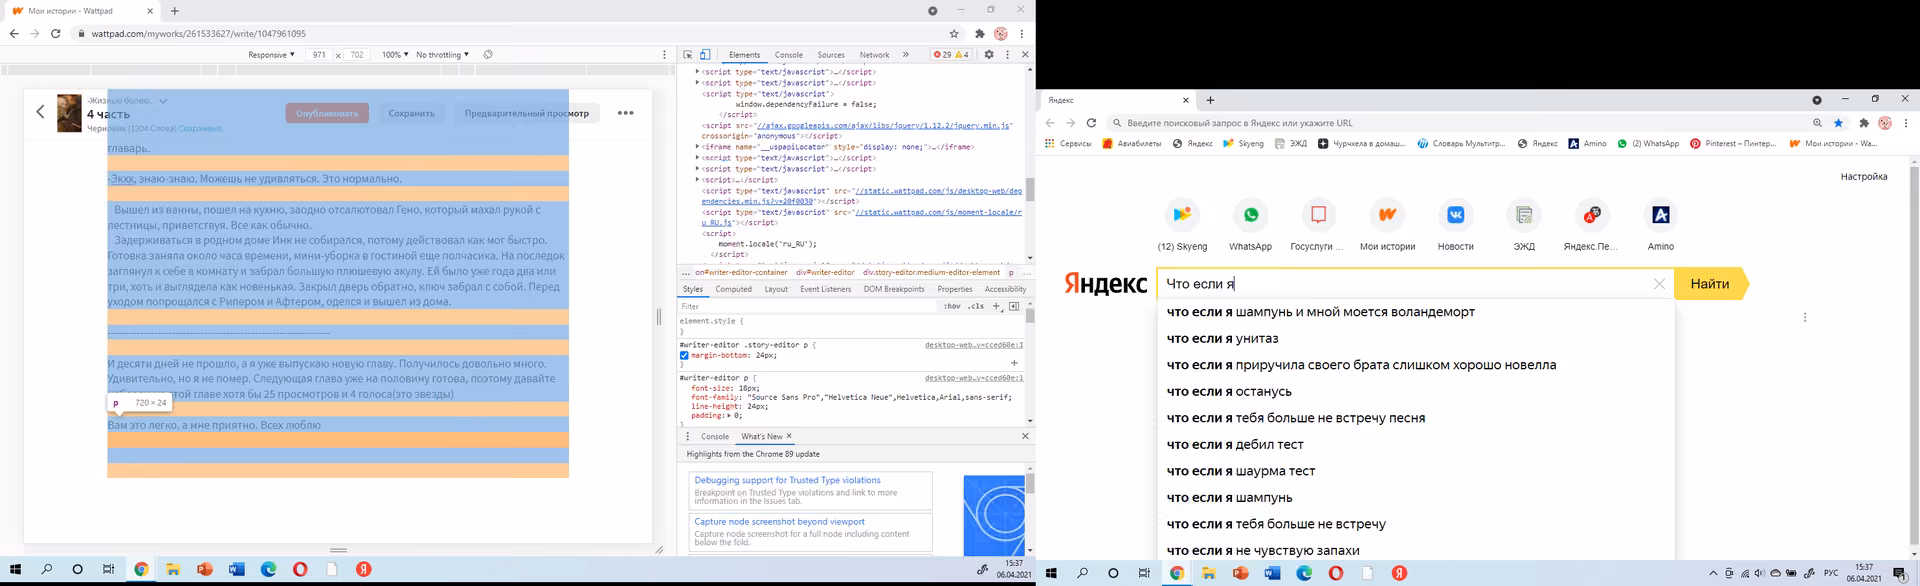Open the Amino shortcut tile
Viewport: 1920px width, 586px height.
coord(1661,225)
